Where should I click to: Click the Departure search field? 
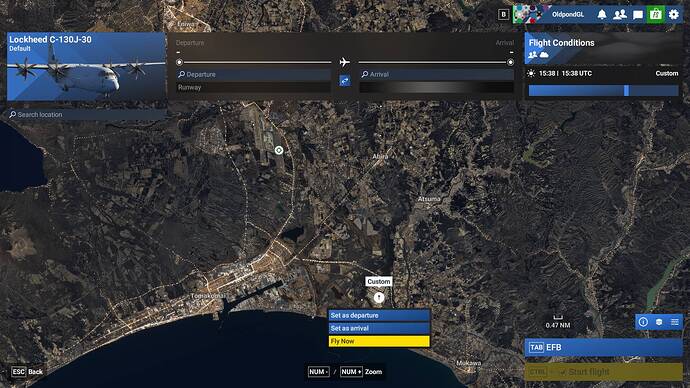click(253, 74)
